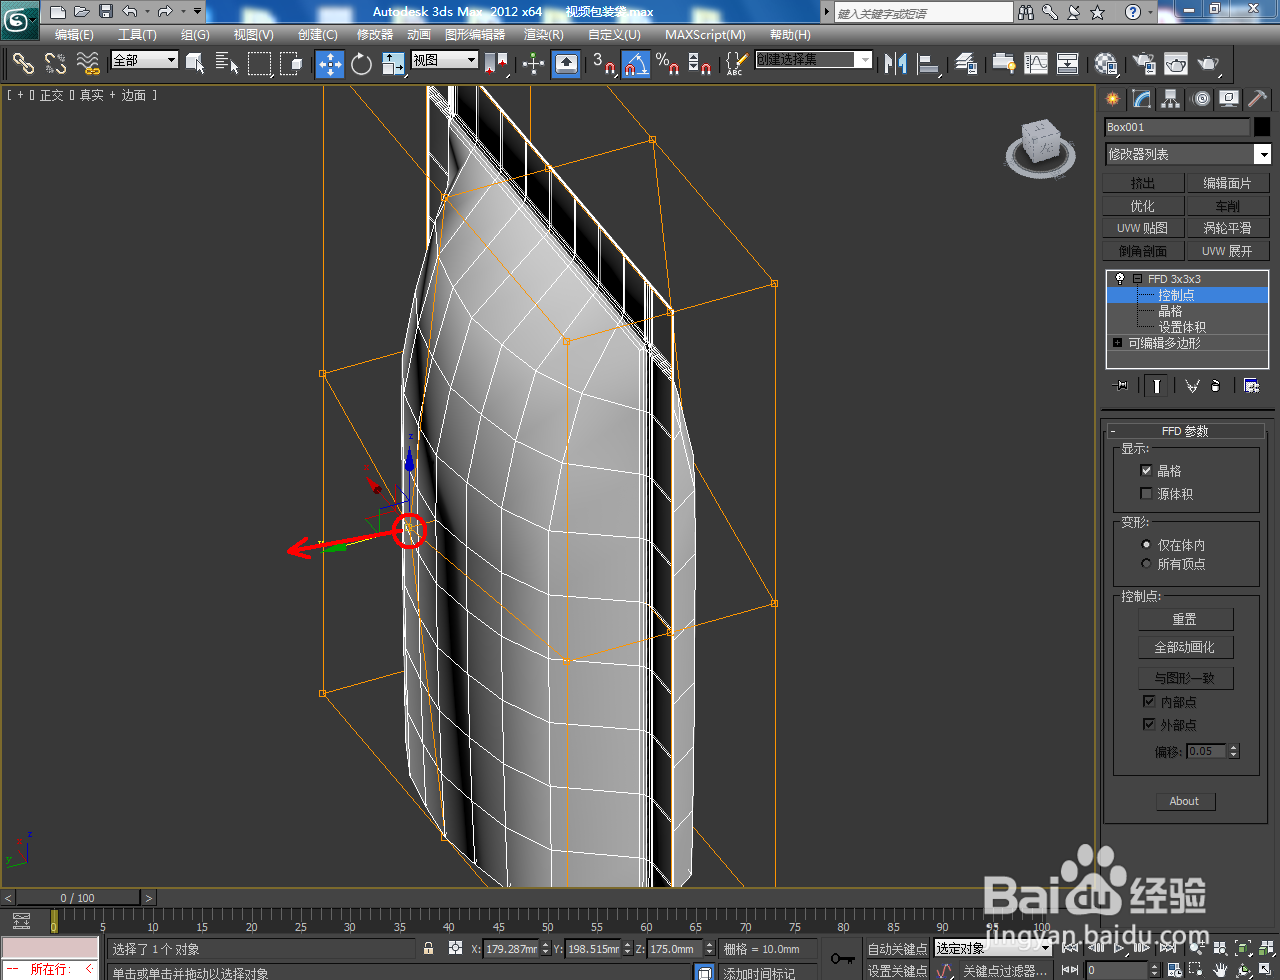
Task: Open the 全部 selection filter dropdown
Action: [x=145, y=60]
